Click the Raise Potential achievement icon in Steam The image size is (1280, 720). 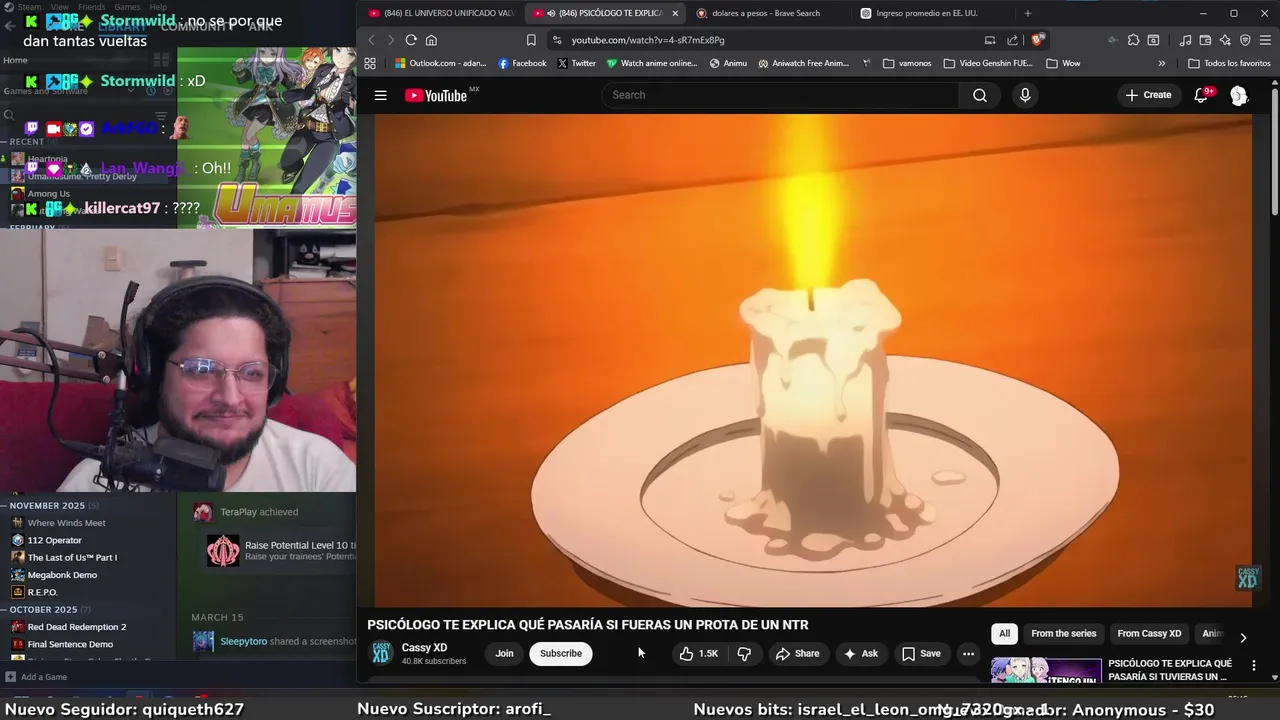coord(223,551)
